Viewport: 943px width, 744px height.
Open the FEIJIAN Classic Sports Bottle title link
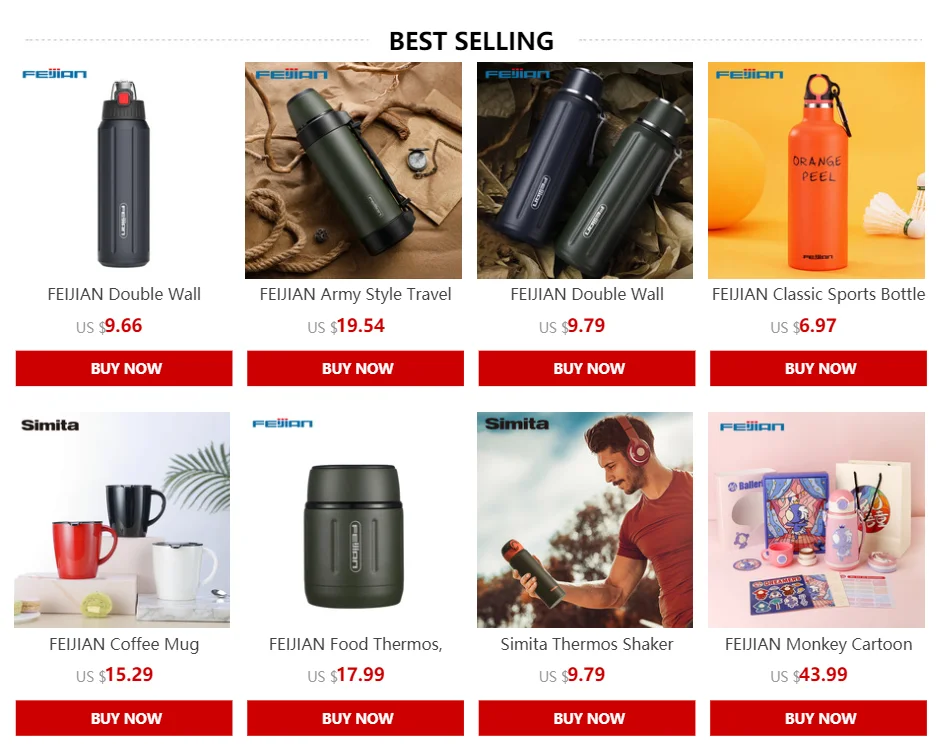click(819, 295)
